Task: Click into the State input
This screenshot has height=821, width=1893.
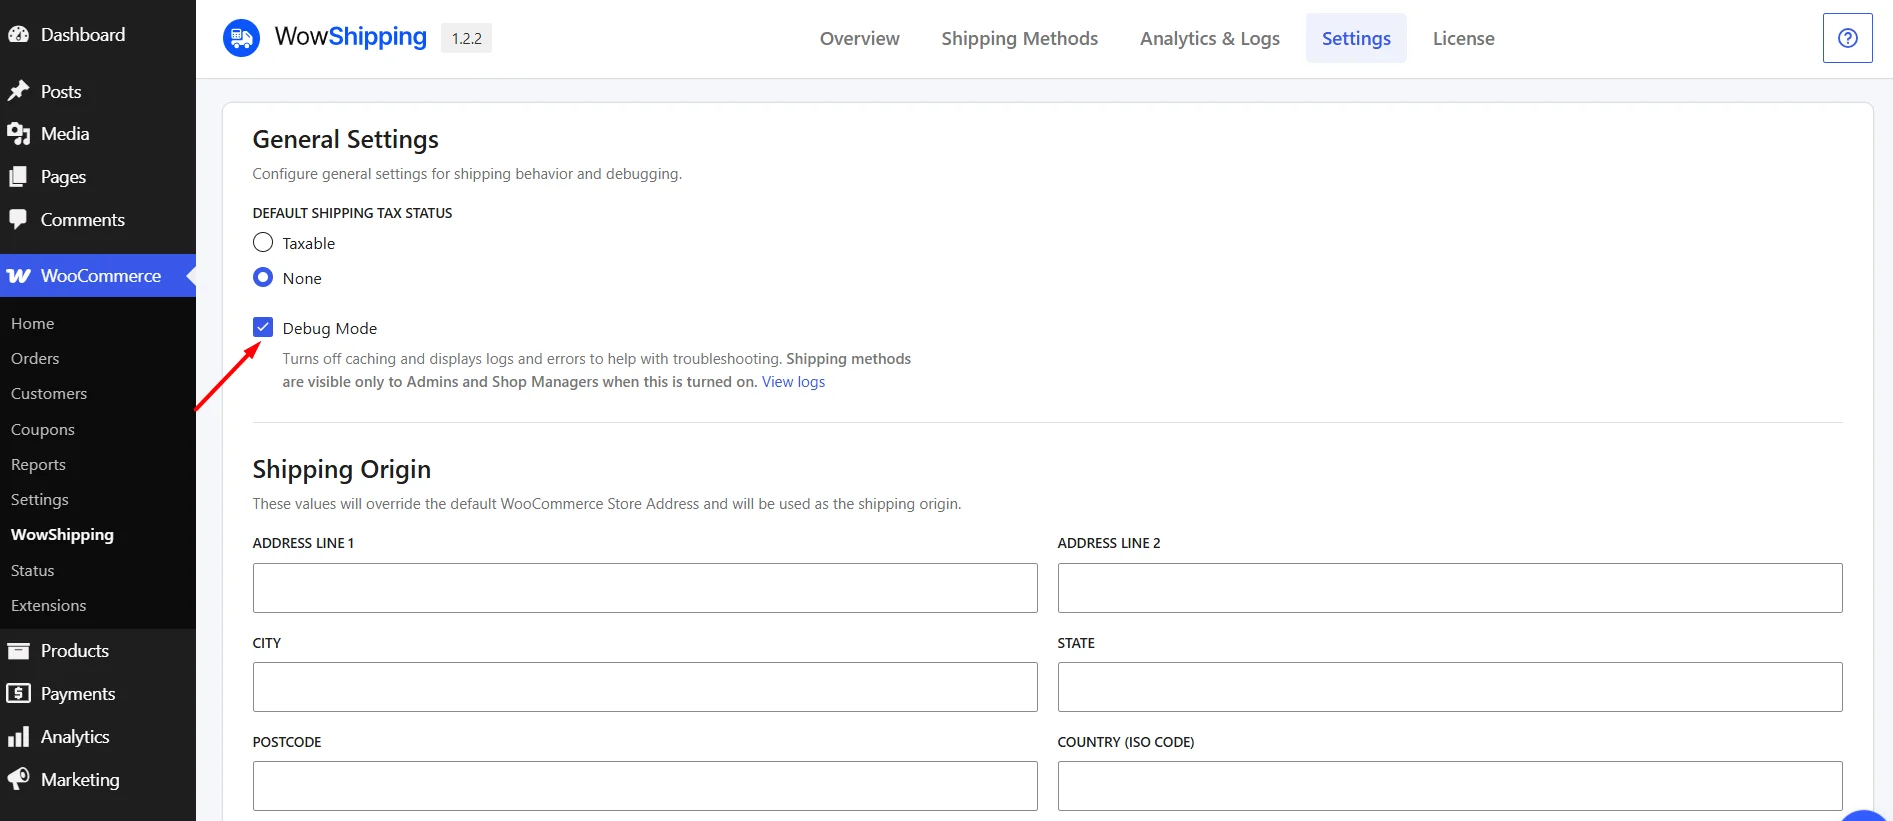Action: click(1450, 687)
